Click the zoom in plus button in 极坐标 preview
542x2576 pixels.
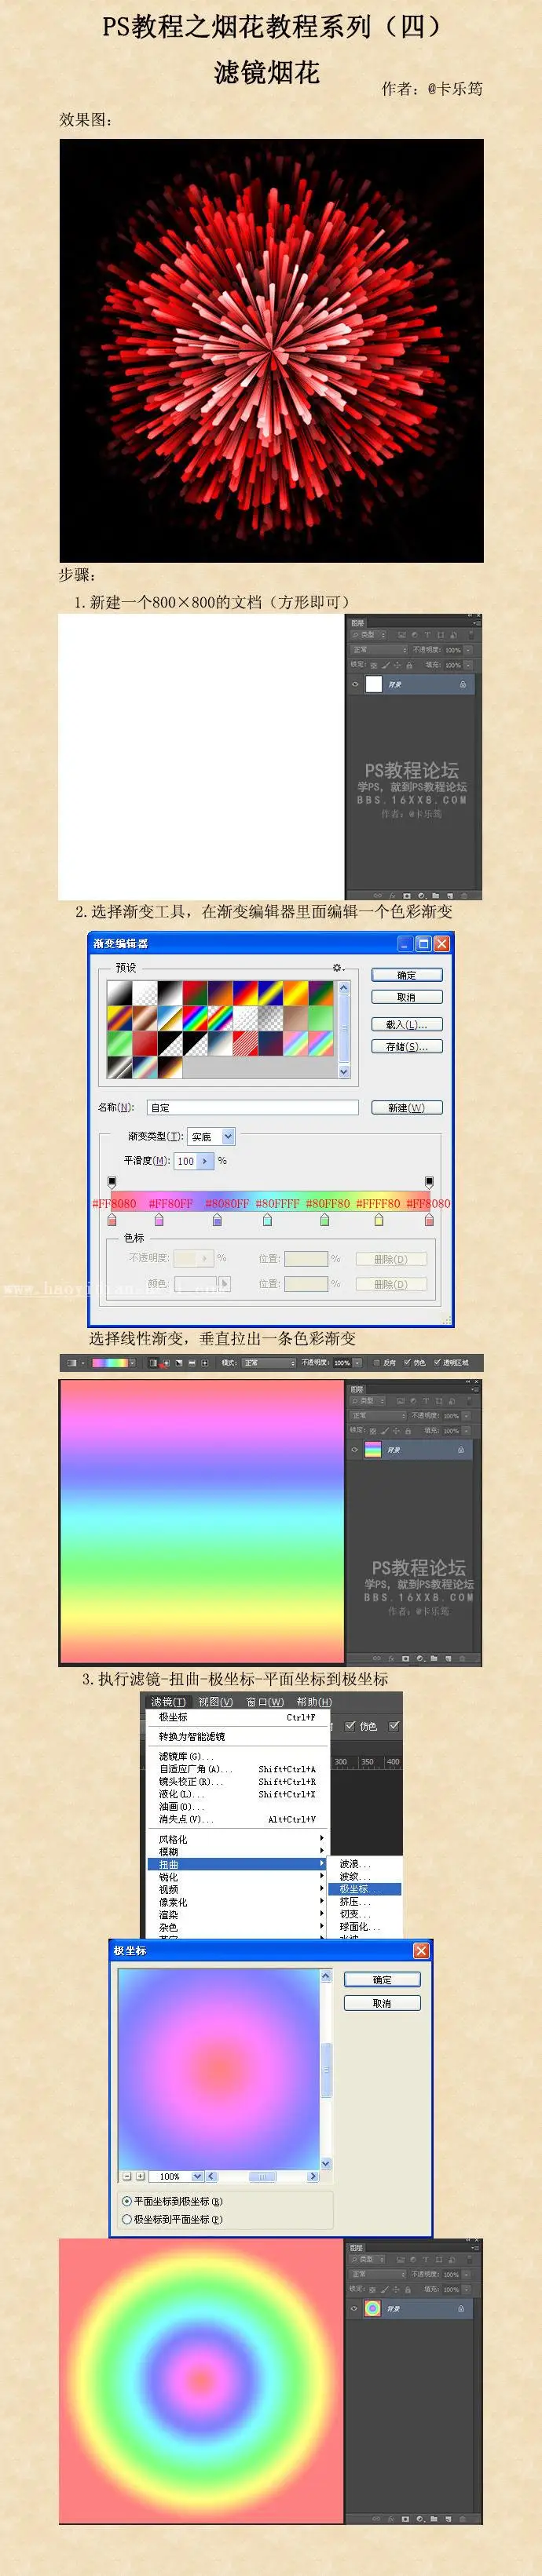coord(140,2176)
